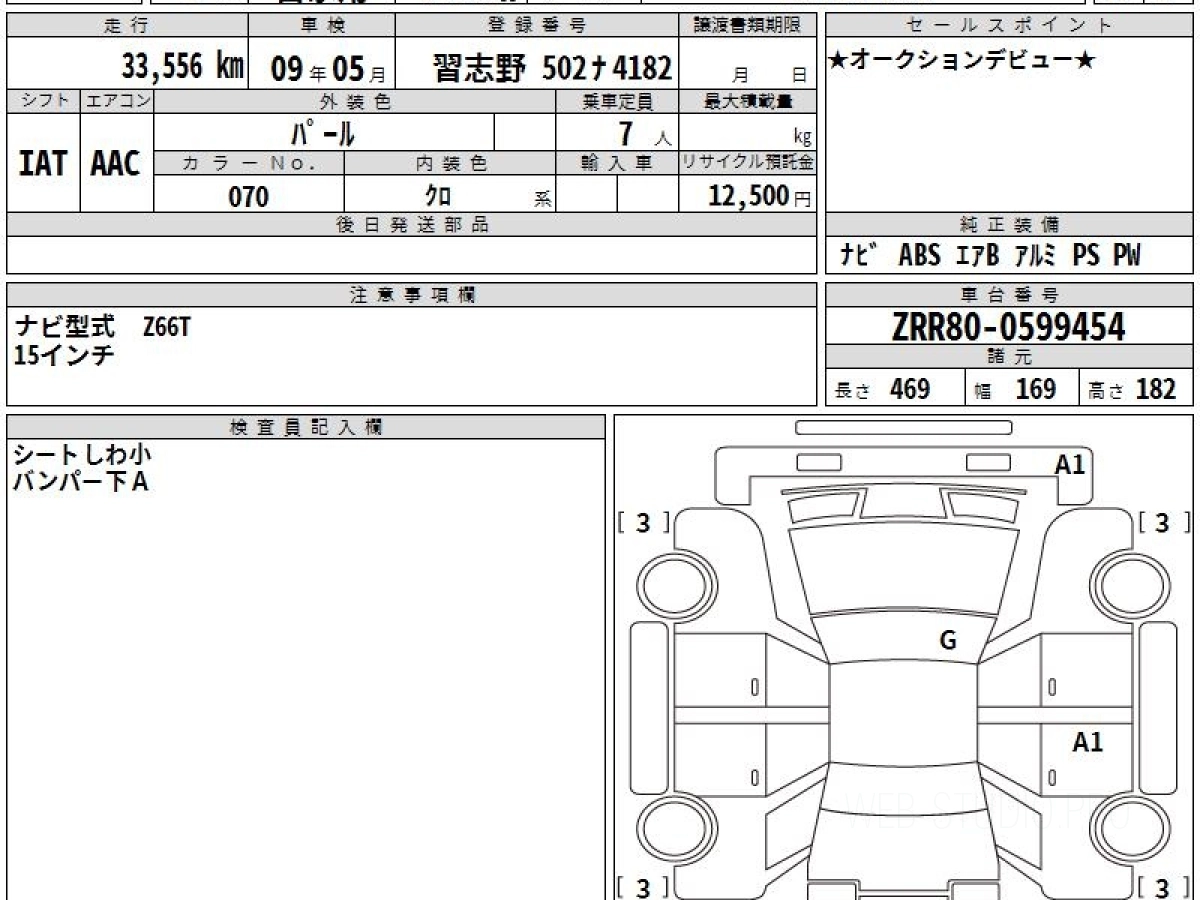Click the ABS entry in equipment list
1200x900 pixels.
[x=919, y=256]
